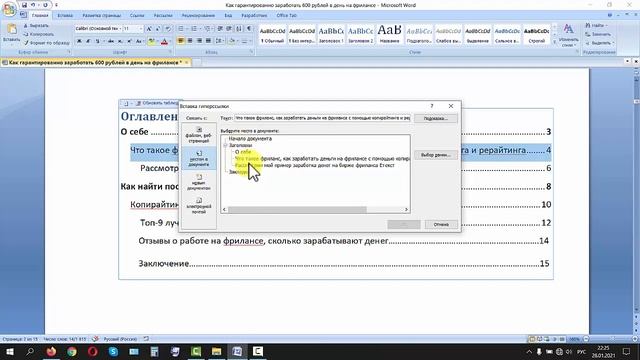Click Выбор рамки button in dialog
The width and height of the screenshot is (640, 360).
coord(436,155)
